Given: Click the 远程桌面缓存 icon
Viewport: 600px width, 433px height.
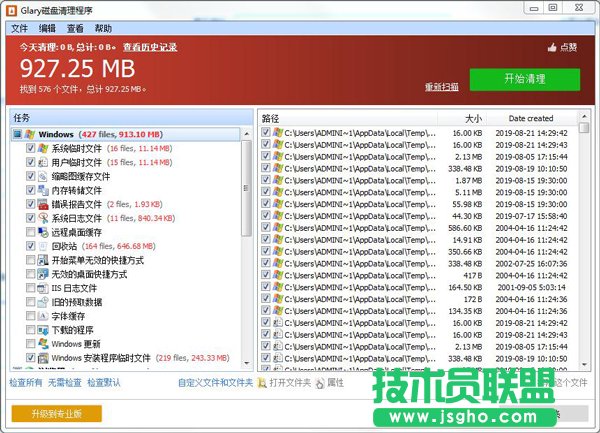Looking at the screenshot, I should pos(43,232).
